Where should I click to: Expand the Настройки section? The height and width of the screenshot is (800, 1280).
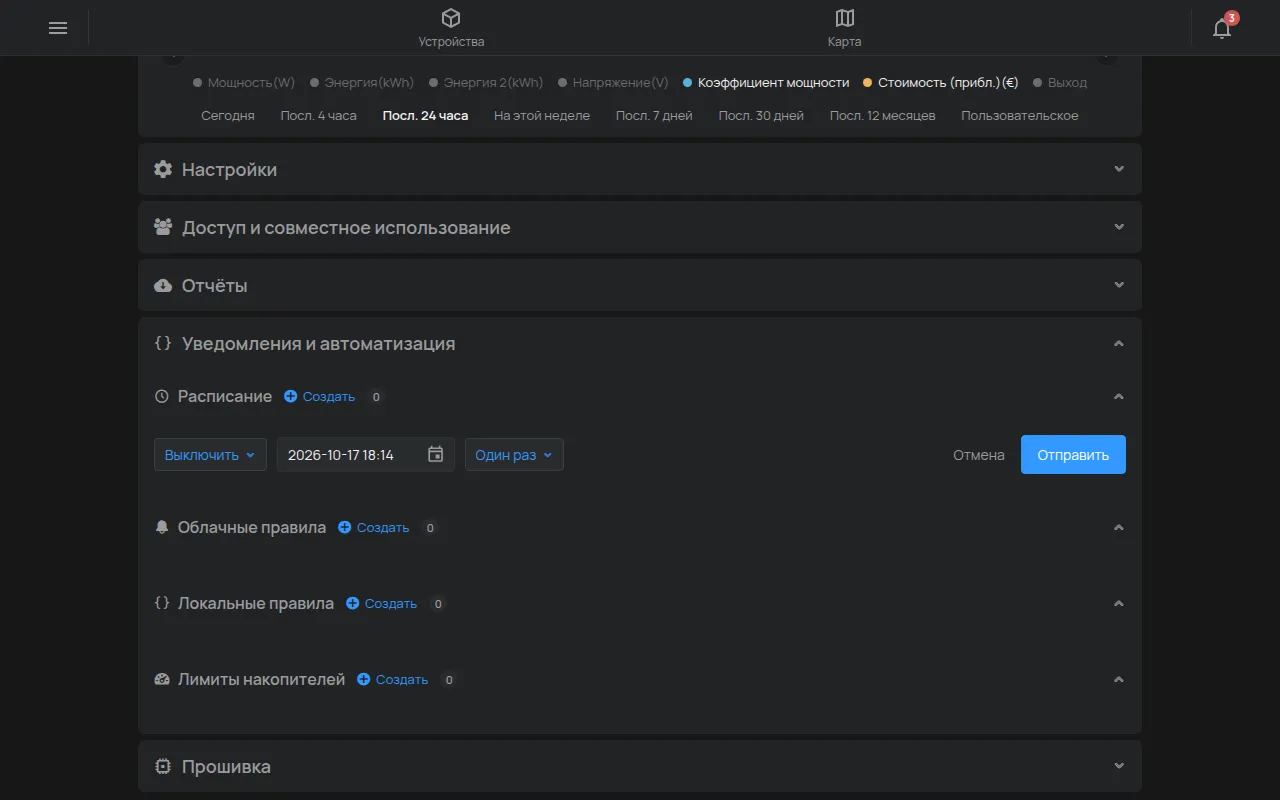pos(640,169)
